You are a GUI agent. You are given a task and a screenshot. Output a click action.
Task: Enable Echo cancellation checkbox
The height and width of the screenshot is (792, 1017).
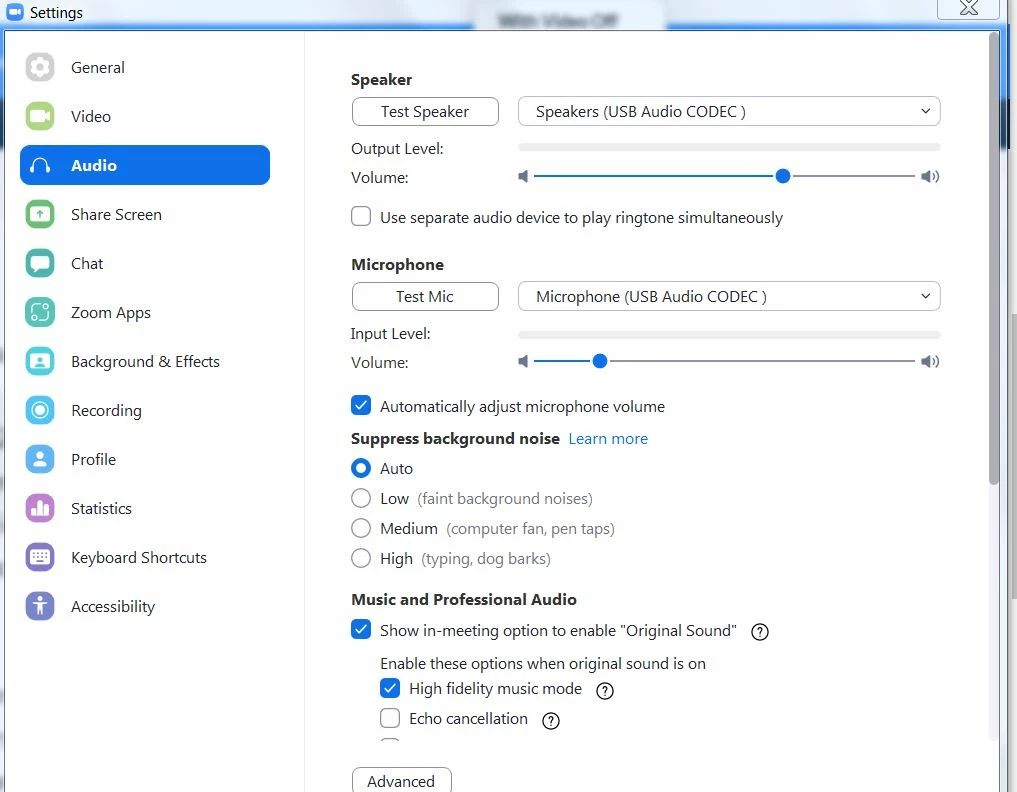[x=390, y=718]
